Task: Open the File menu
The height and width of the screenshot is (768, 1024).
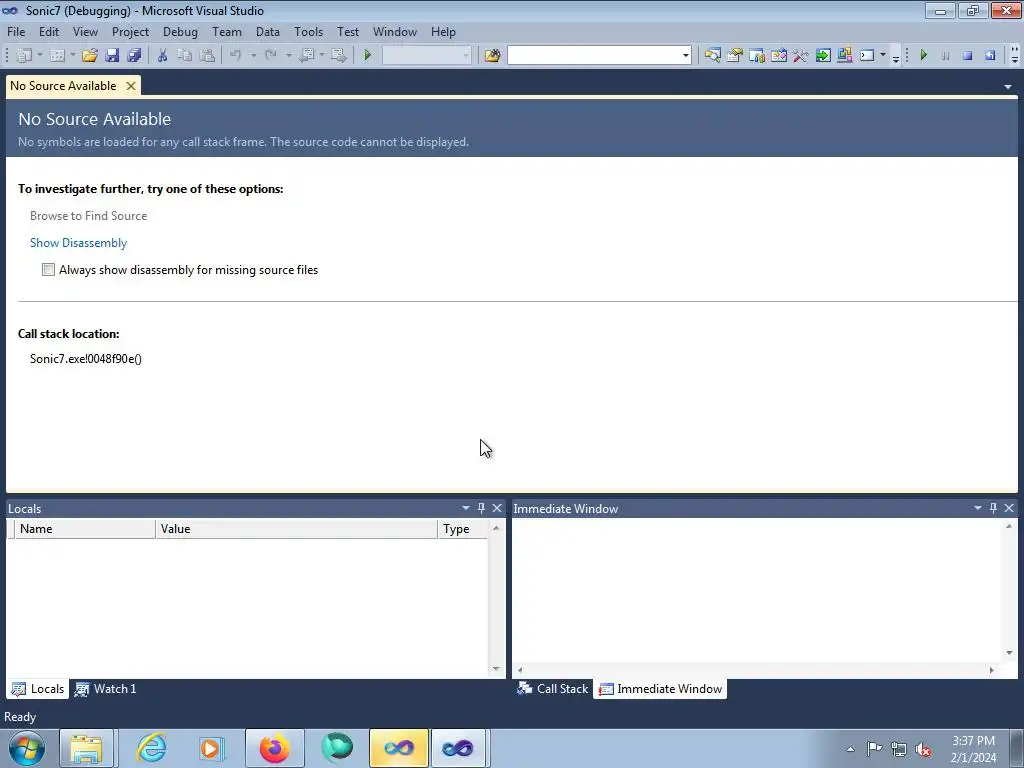Action: 16,31
